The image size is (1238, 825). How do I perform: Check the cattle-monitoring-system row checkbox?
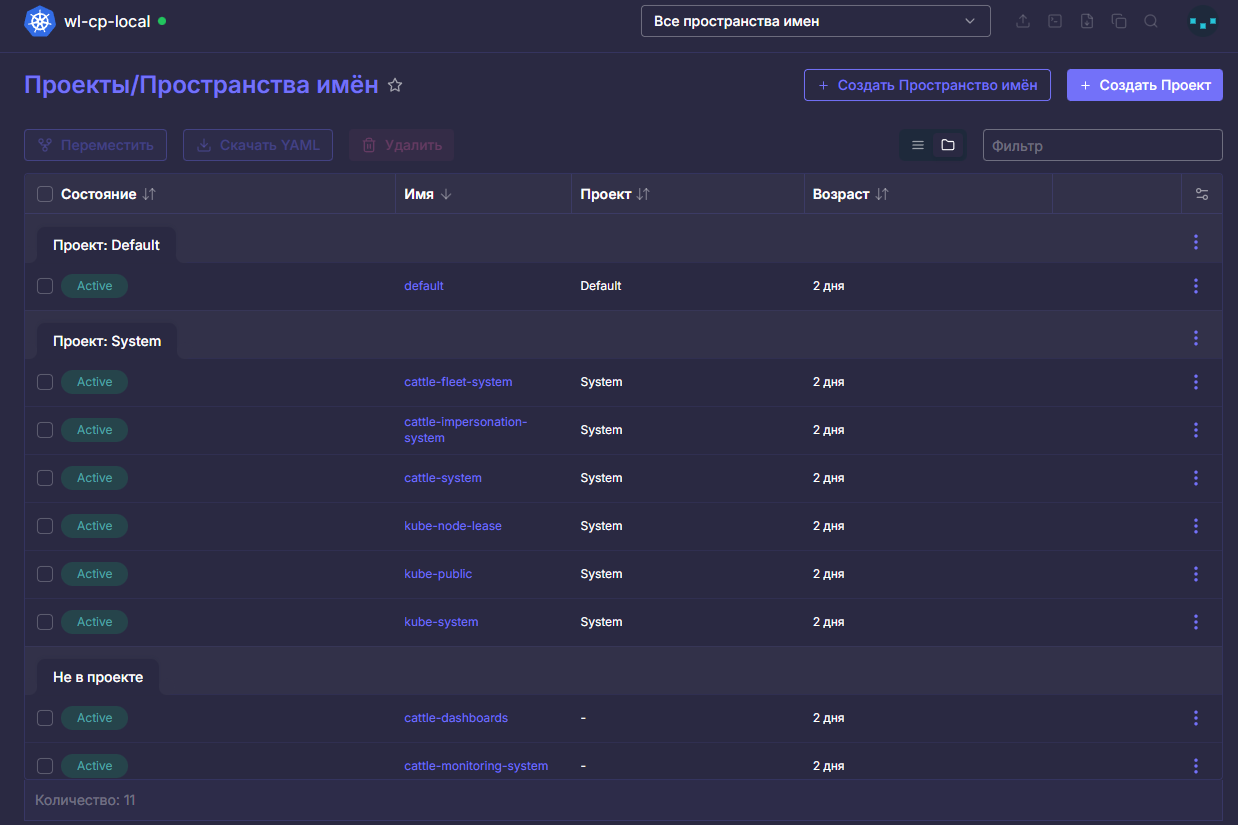tap(45, 766)
